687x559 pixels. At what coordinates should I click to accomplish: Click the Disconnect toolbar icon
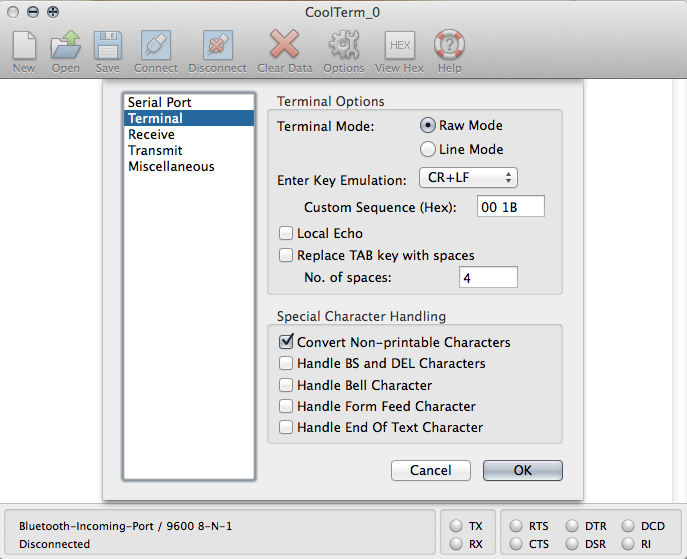(x=218, y=45)
